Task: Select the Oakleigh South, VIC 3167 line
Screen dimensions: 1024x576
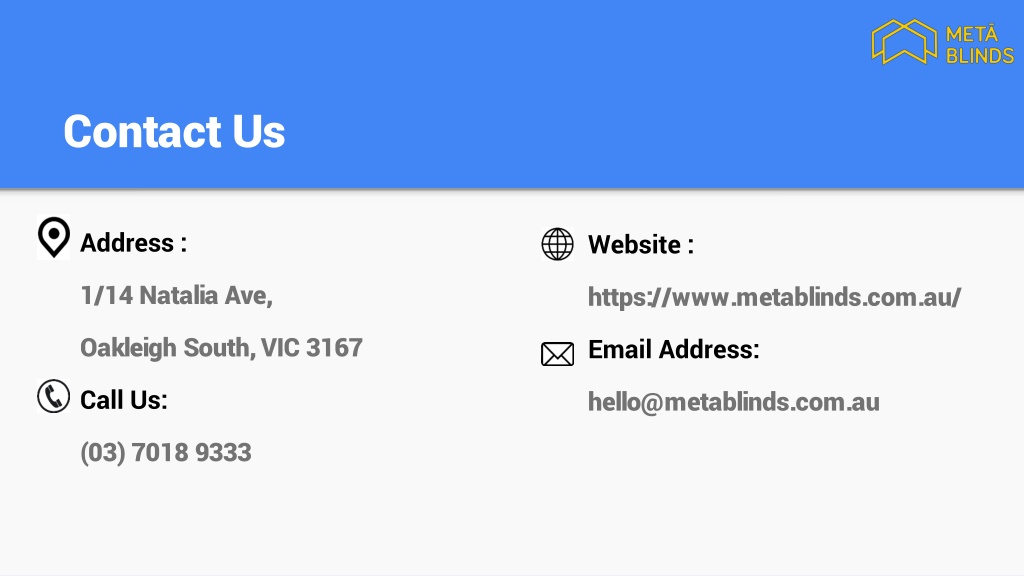Action: [x=221, y=348]
